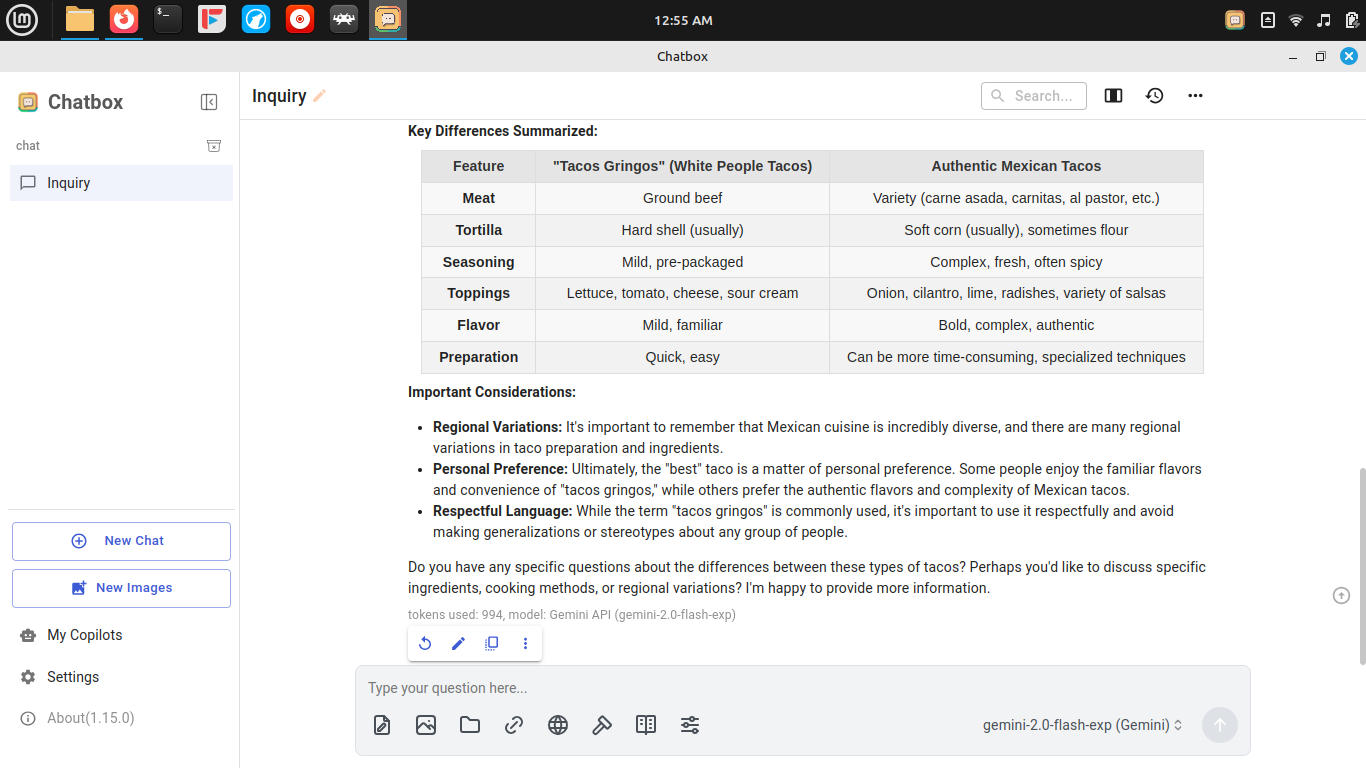Open the chat history icon
1366x768 pixels.
point(1155,96)
